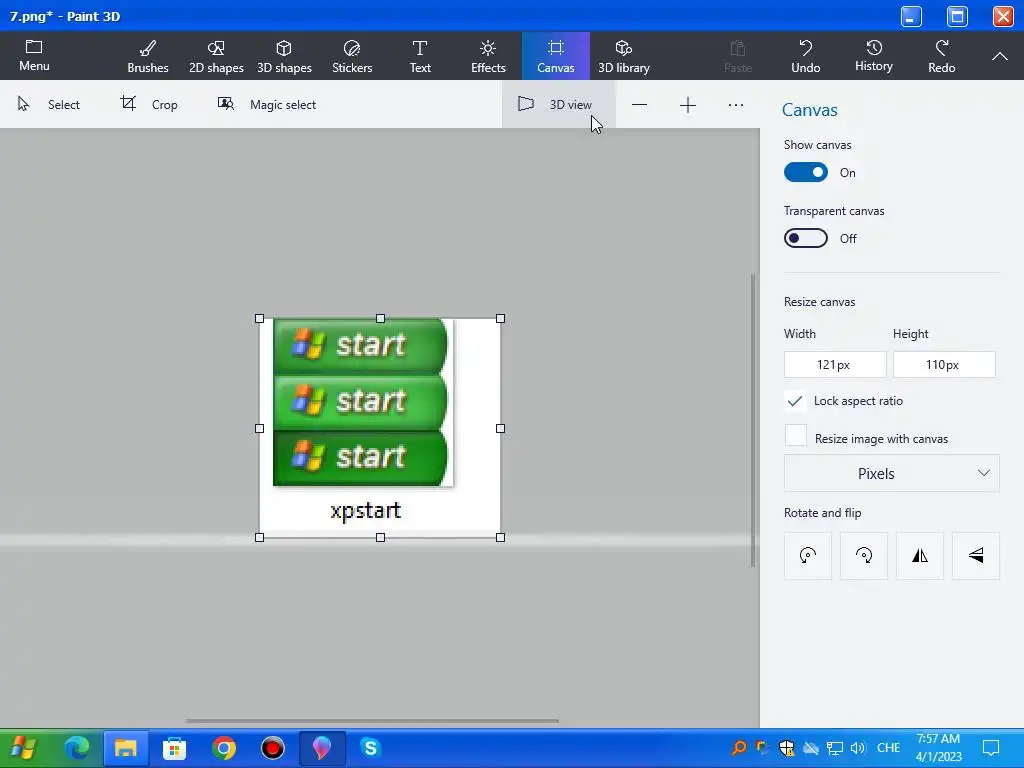This screenshot has height=768, width=1024.
Task: Click the xpstart text on canvas
Action: click(x=366, y=510)
